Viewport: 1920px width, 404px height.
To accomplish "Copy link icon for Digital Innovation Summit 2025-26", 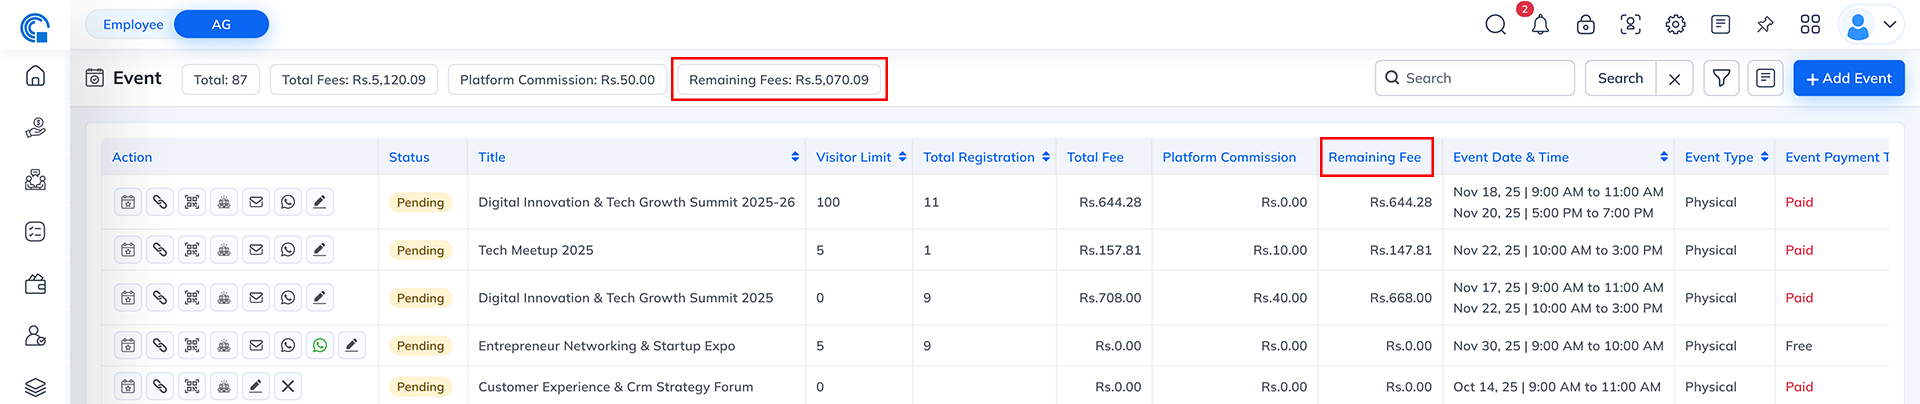I will point(160,202).
